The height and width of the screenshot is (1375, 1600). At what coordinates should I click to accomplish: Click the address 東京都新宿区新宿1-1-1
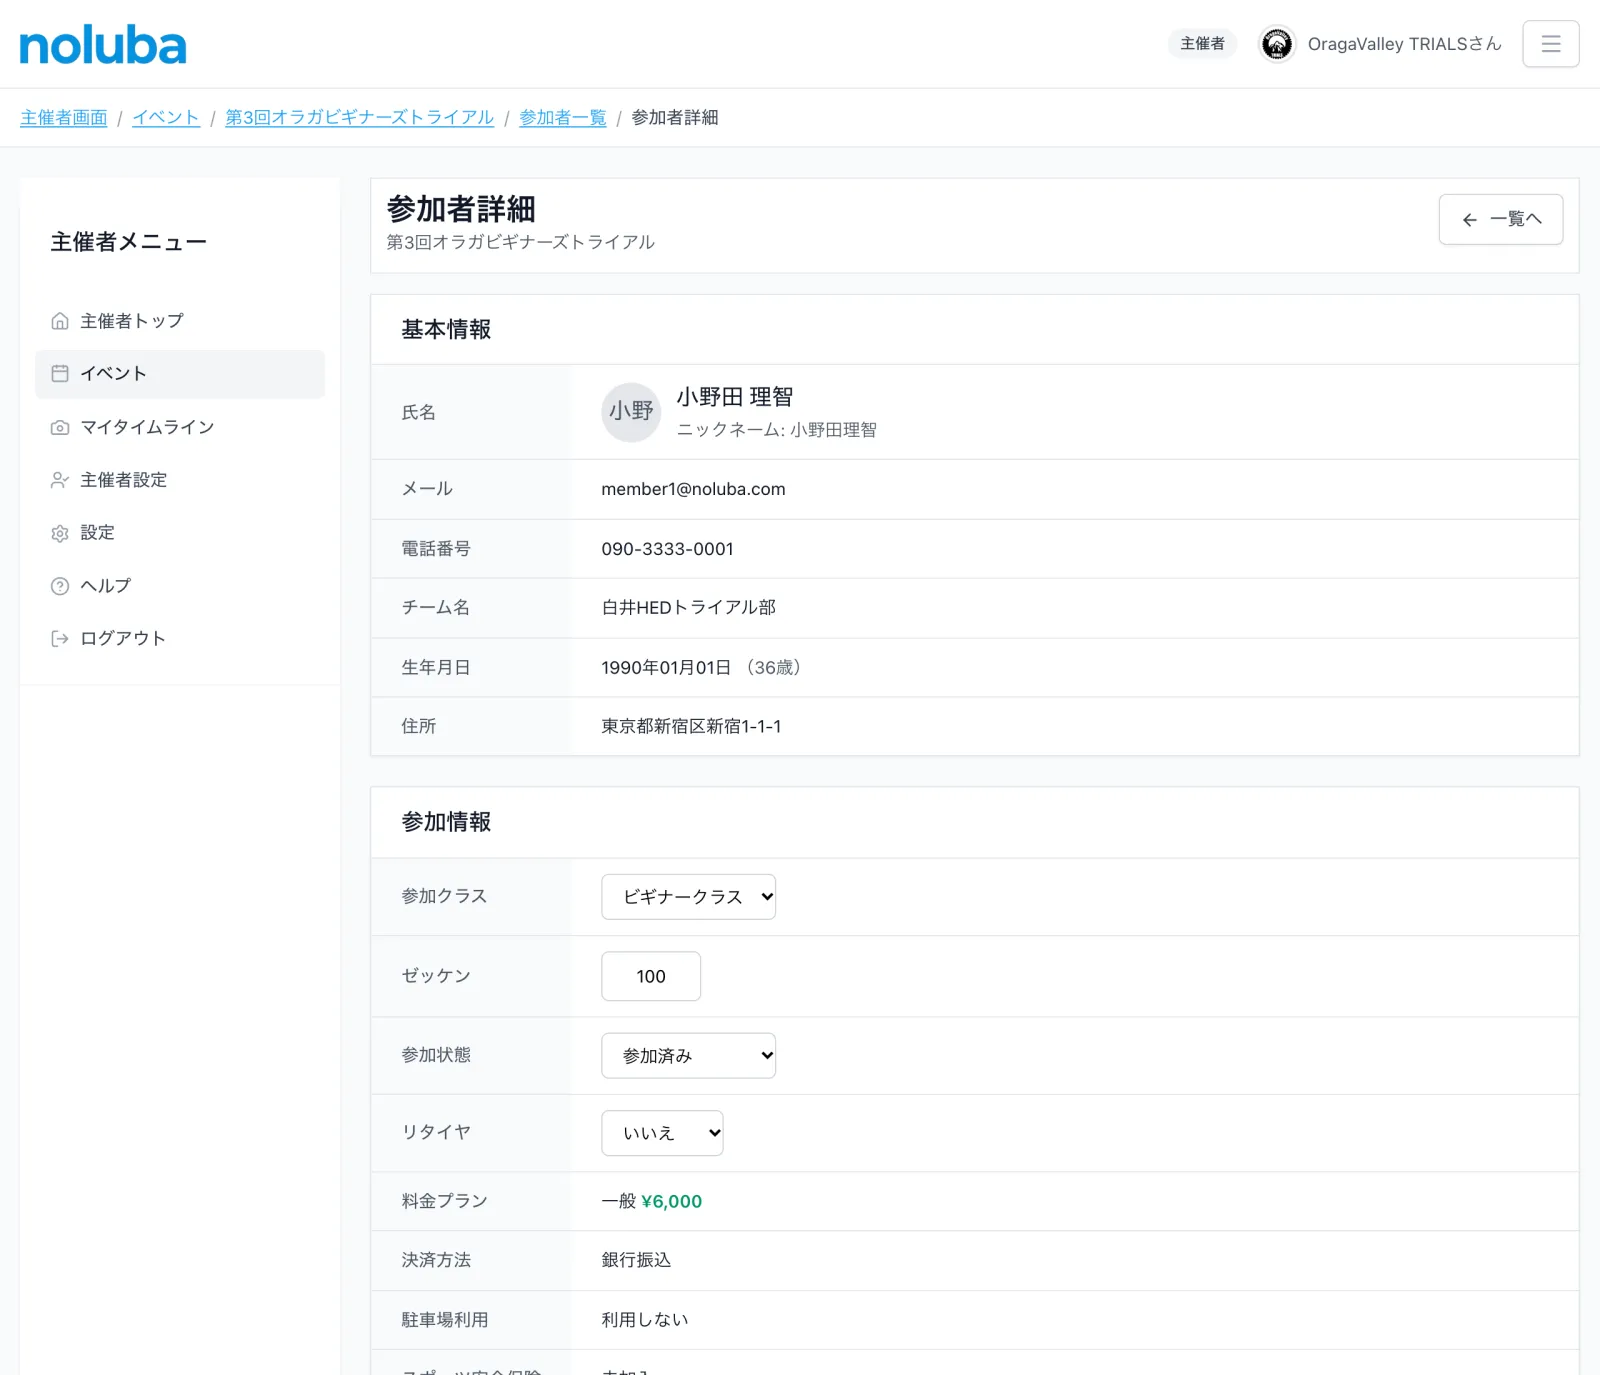point(691,727)
